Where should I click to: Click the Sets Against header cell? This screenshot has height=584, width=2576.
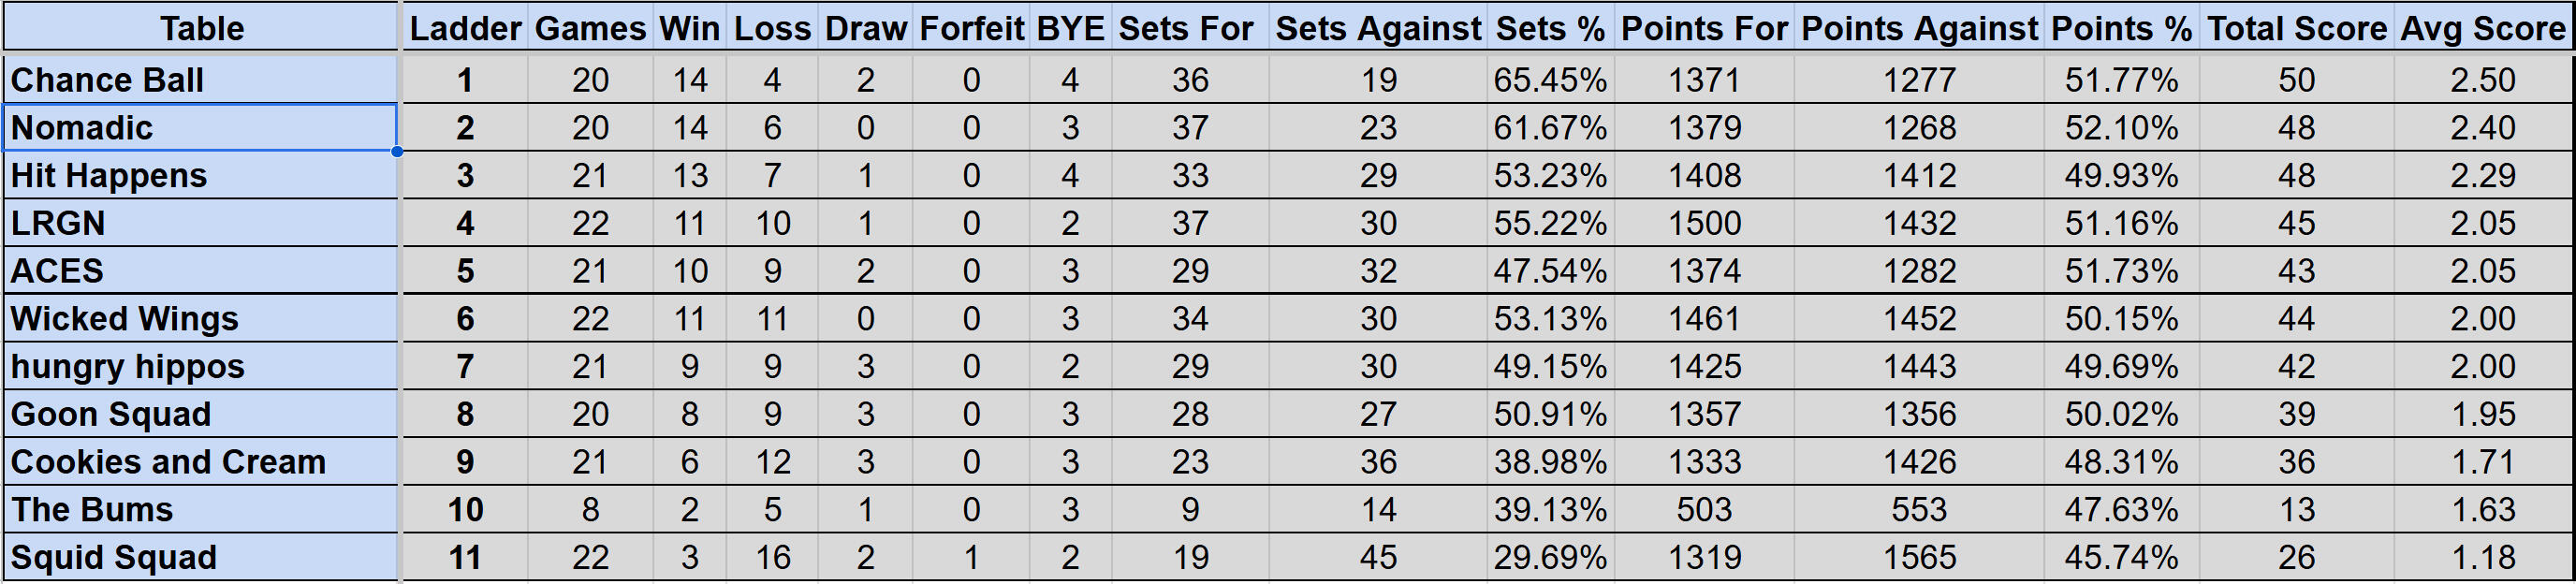tap(1377, 28)
